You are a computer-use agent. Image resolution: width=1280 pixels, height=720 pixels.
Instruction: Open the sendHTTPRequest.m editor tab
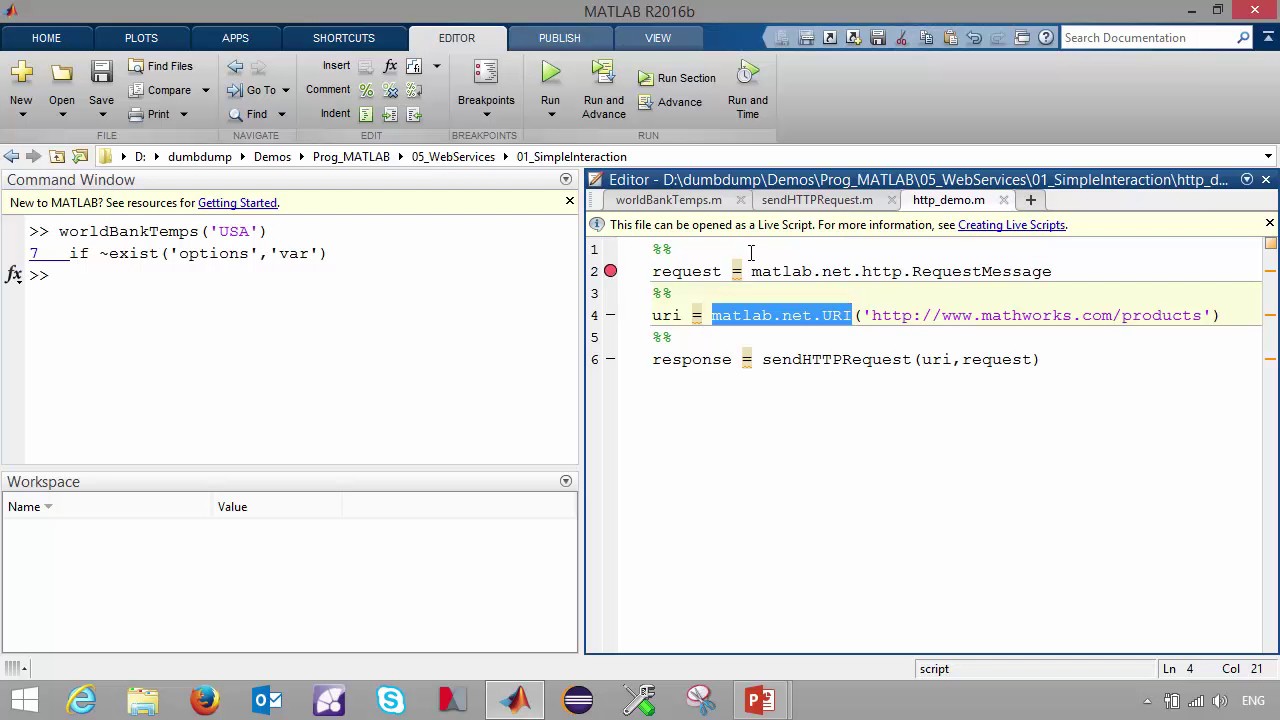click(817, 200)
